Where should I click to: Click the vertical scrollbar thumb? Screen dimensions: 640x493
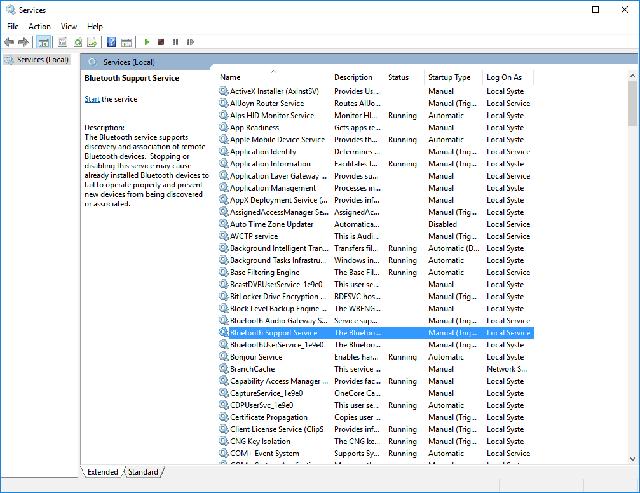(632, 103)
